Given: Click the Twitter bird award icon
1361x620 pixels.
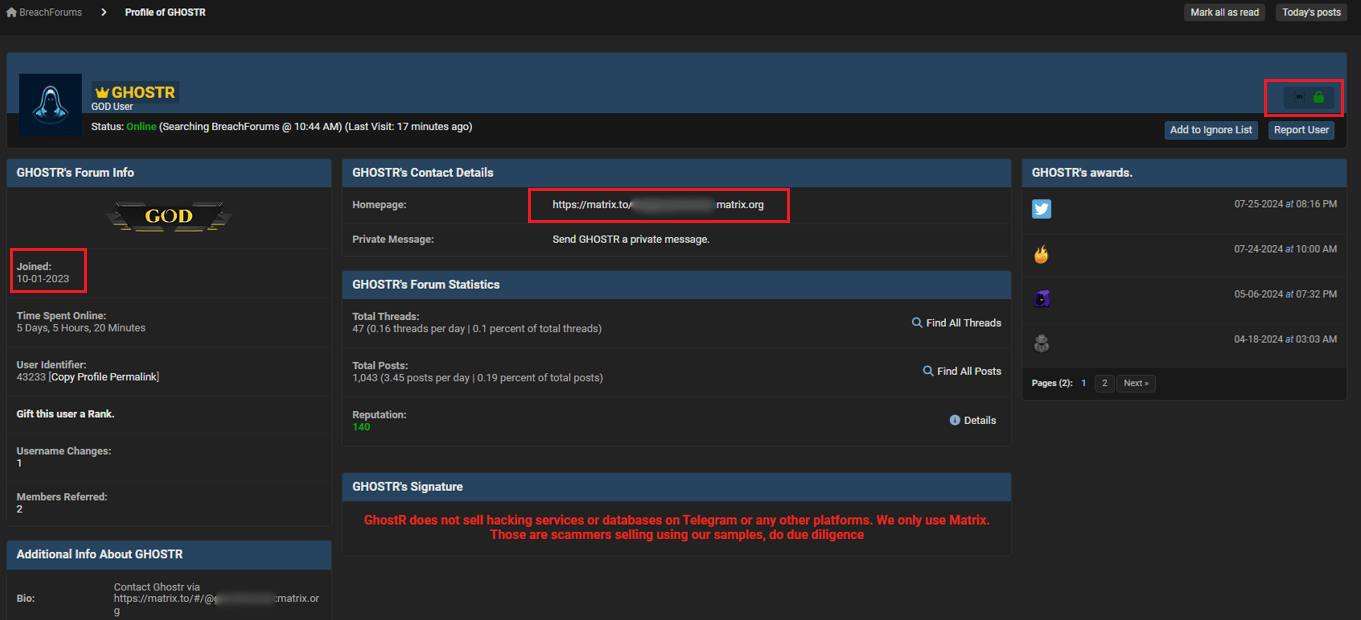Looking at the screenshot, I should tap(1041, 209).
